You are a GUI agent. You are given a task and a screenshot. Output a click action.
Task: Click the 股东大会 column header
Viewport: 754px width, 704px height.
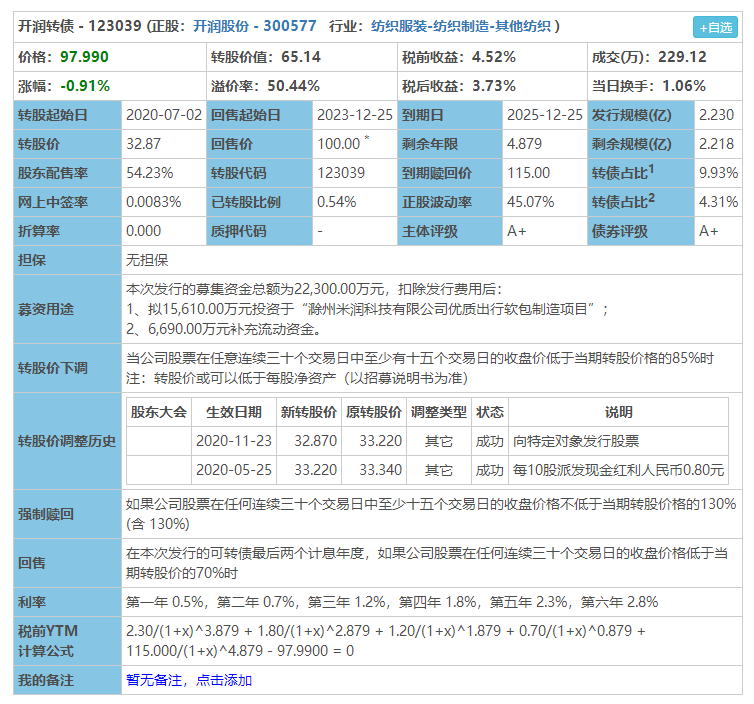pyautogui.click(x=159, y=412)
